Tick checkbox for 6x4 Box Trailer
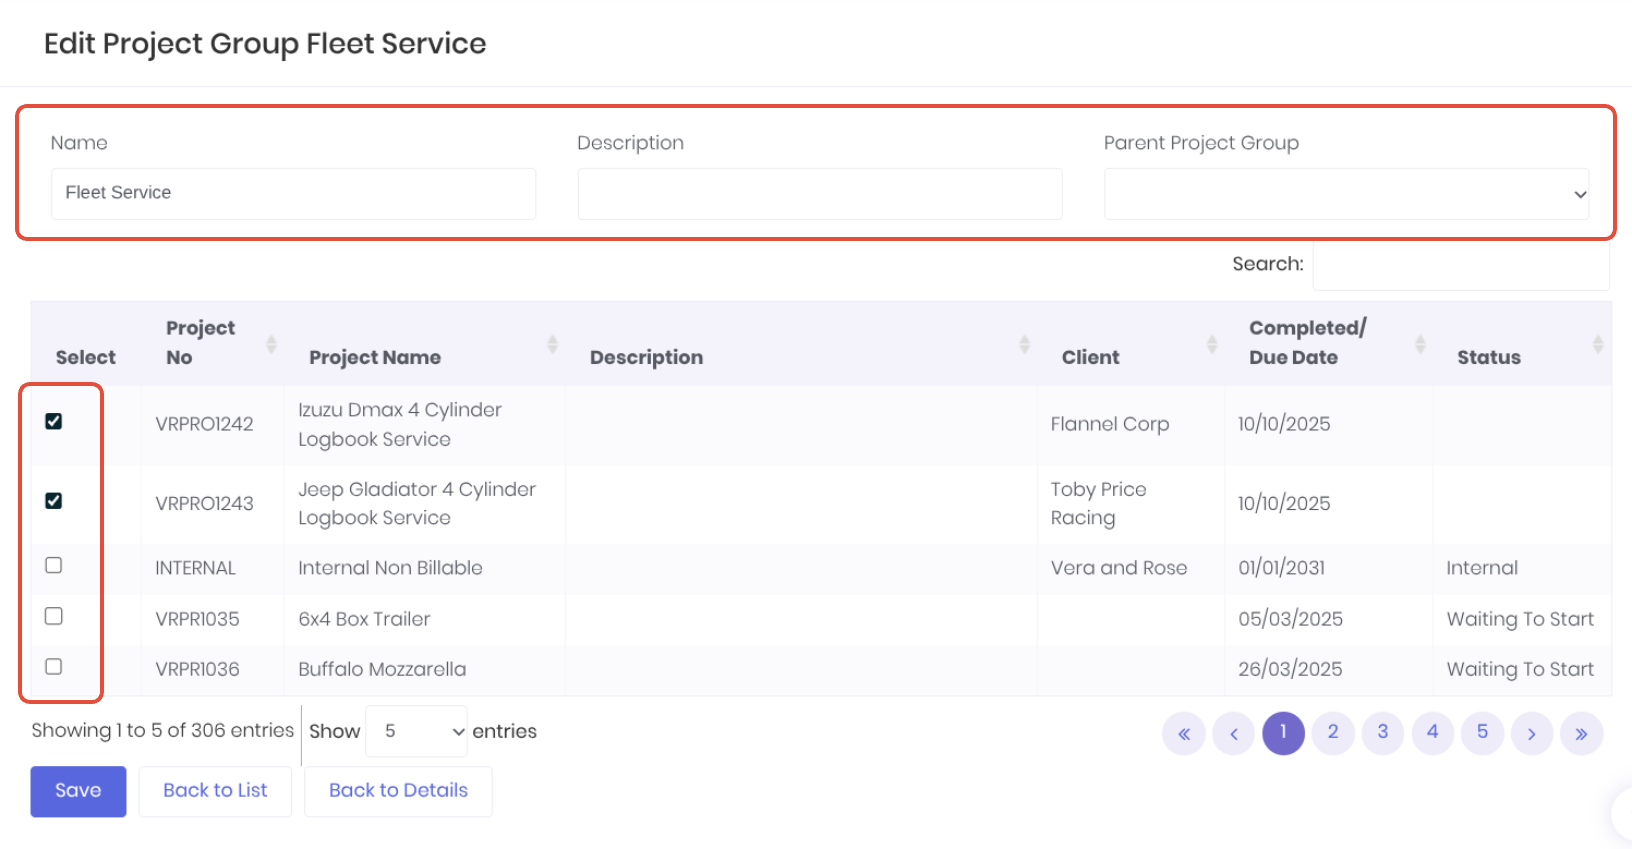This screenshot has width=1632, height=849. coord(54,616)
